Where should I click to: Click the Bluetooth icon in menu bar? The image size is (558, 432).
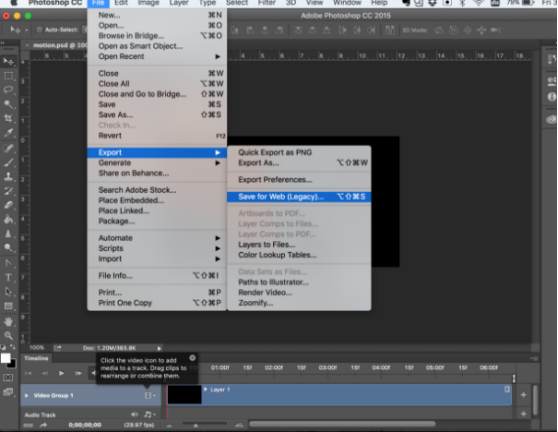pyautogui.click(x=462, y=3)
